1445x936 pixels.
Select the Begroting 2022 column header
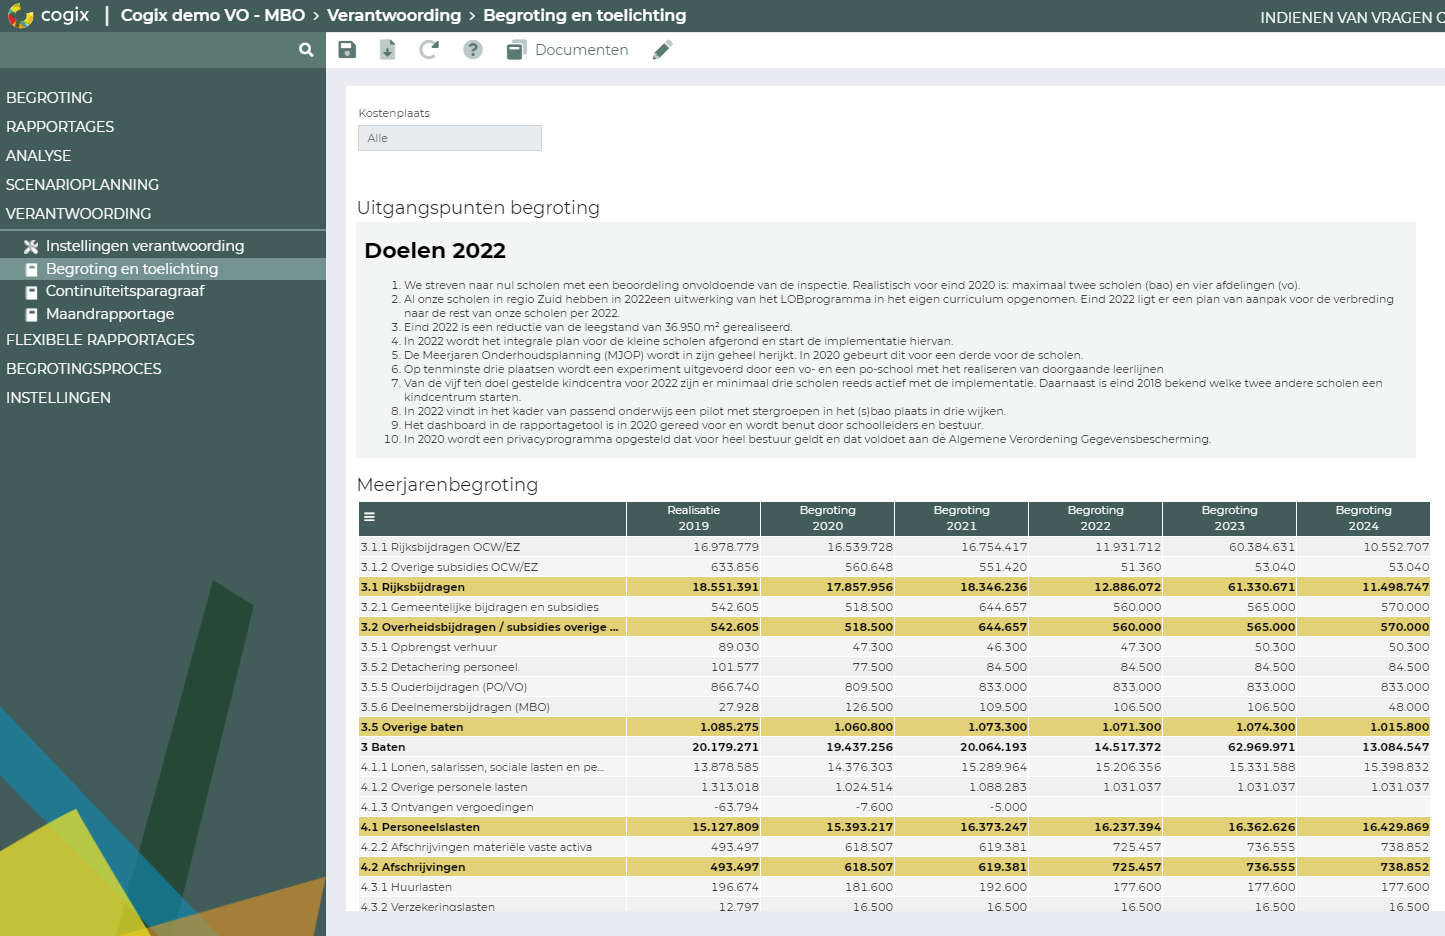point(1095,517)
